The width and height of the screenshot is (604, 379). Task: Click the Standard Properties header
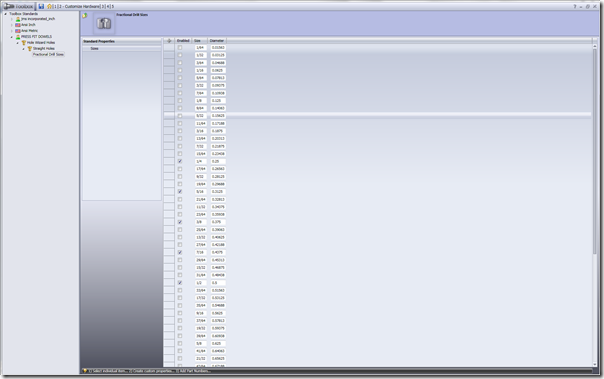coord(122,41)
